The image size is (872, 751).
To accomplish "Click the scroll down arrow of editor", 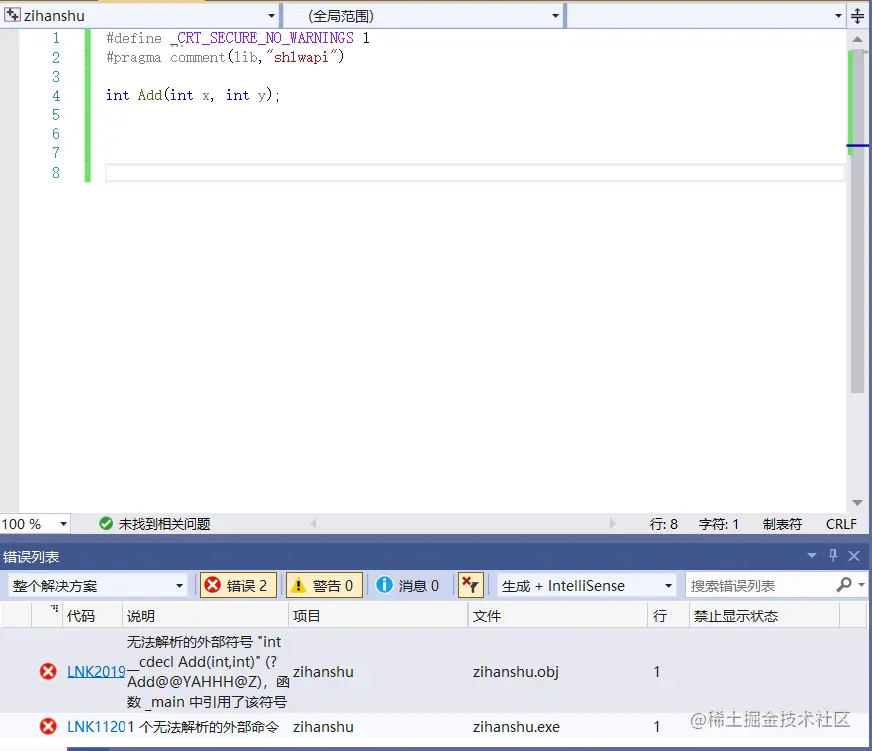I will [x=857, y=502].
